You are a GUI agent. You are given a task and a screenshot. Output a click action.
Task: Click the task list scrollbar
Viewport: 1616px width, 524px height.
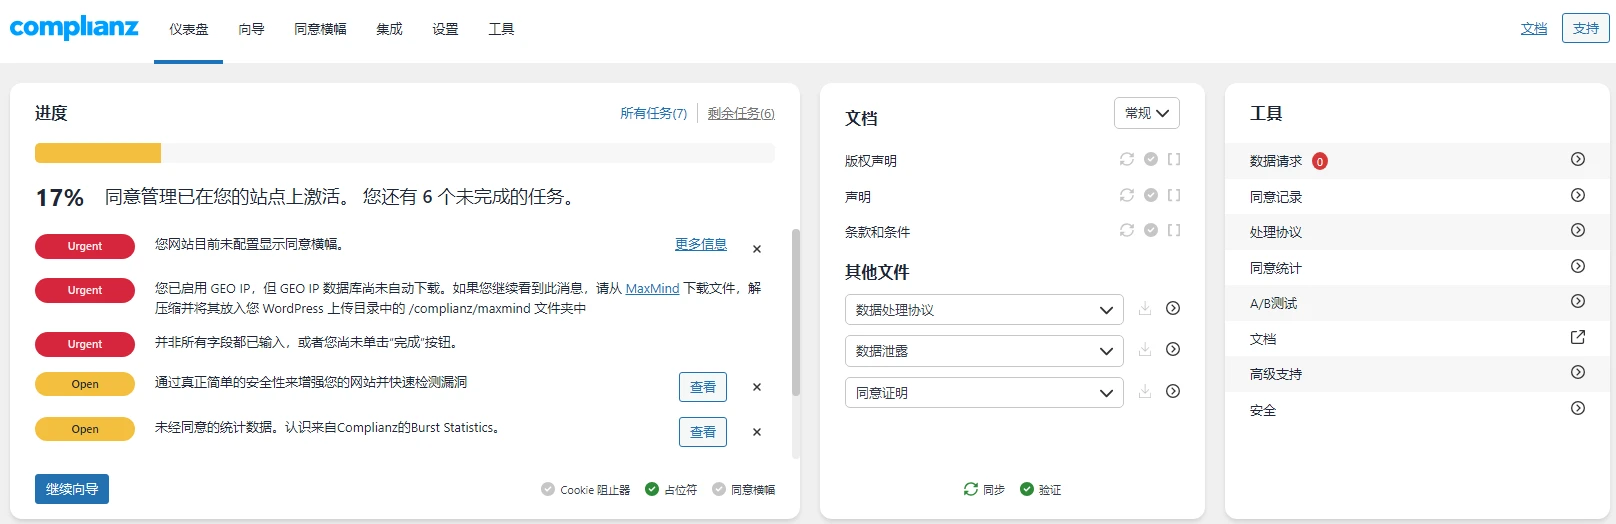click(x=796, y=313)
